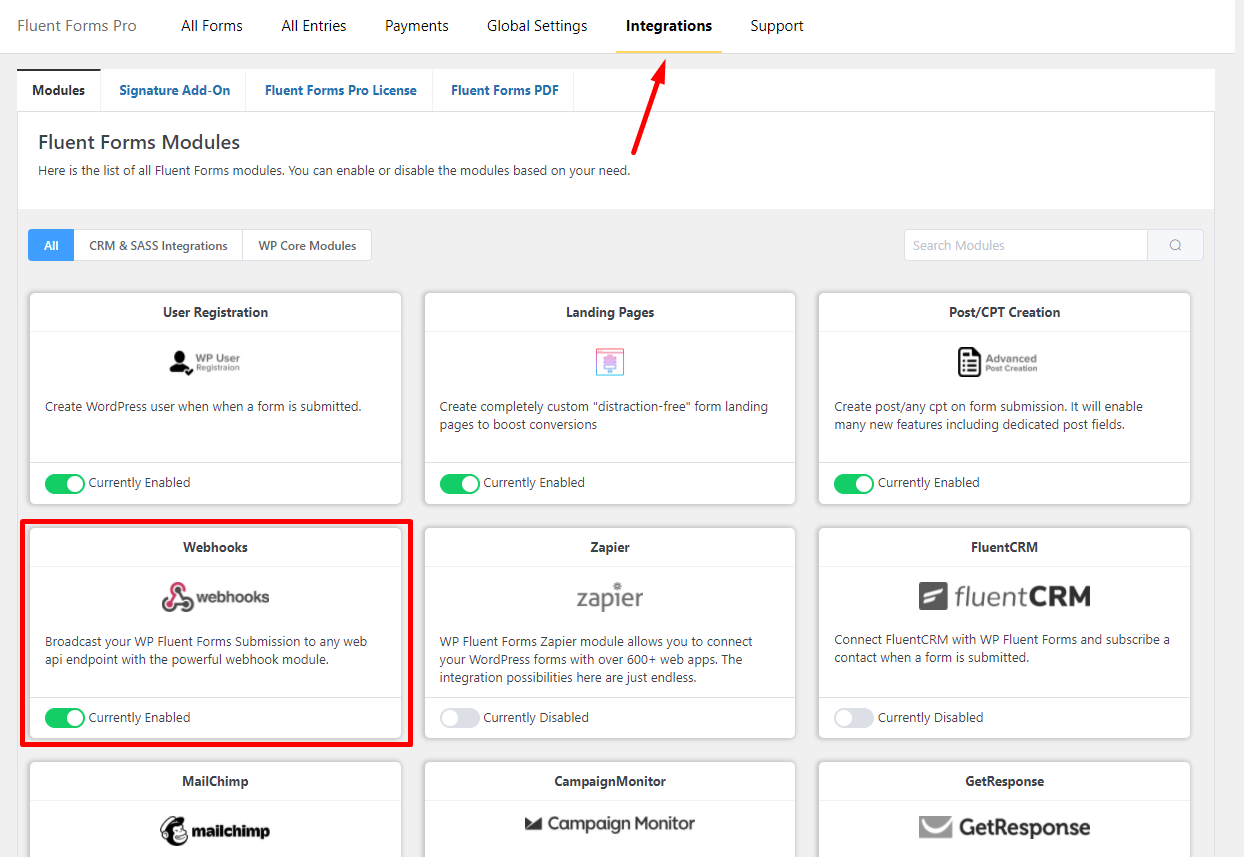Switch to the Modules tab
This screenshot has width=1244, height=857.
click(59, 90)
